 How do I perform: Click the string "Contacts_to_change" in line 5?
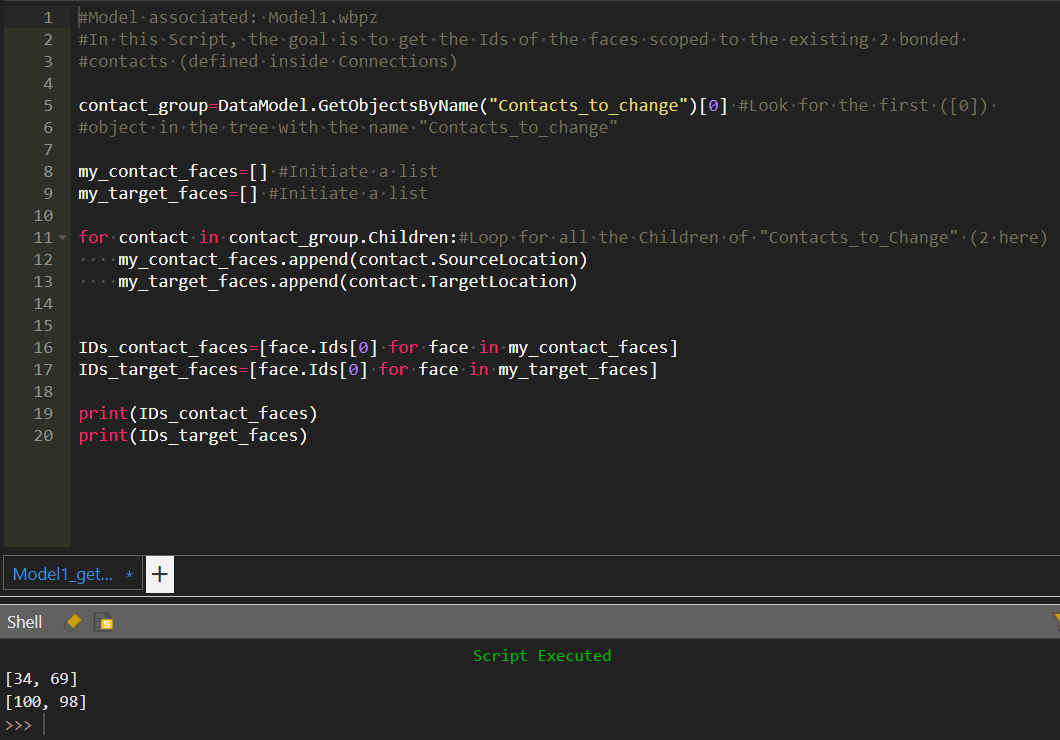coord(588,105)
